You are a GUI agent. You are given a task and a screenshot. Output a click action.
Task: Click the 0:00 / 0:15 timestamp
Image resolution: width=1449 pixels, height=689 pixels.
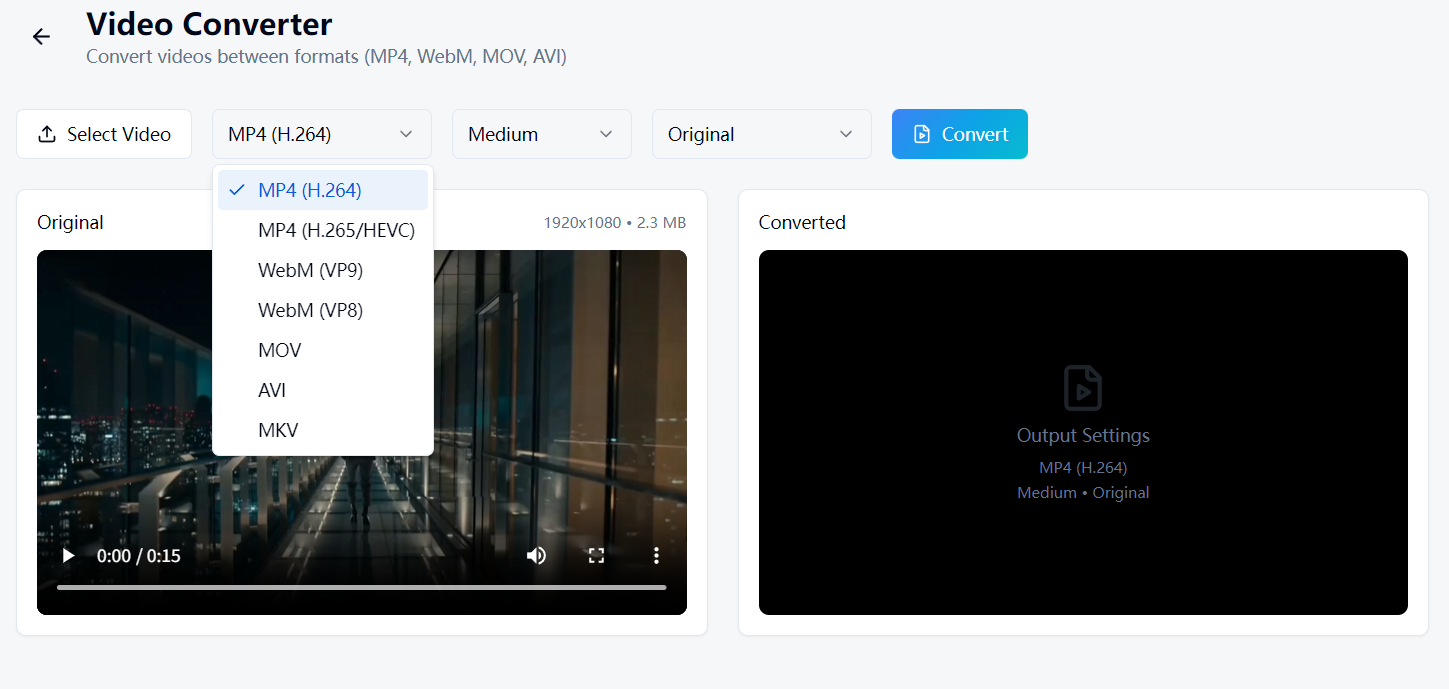coord(139,555)
